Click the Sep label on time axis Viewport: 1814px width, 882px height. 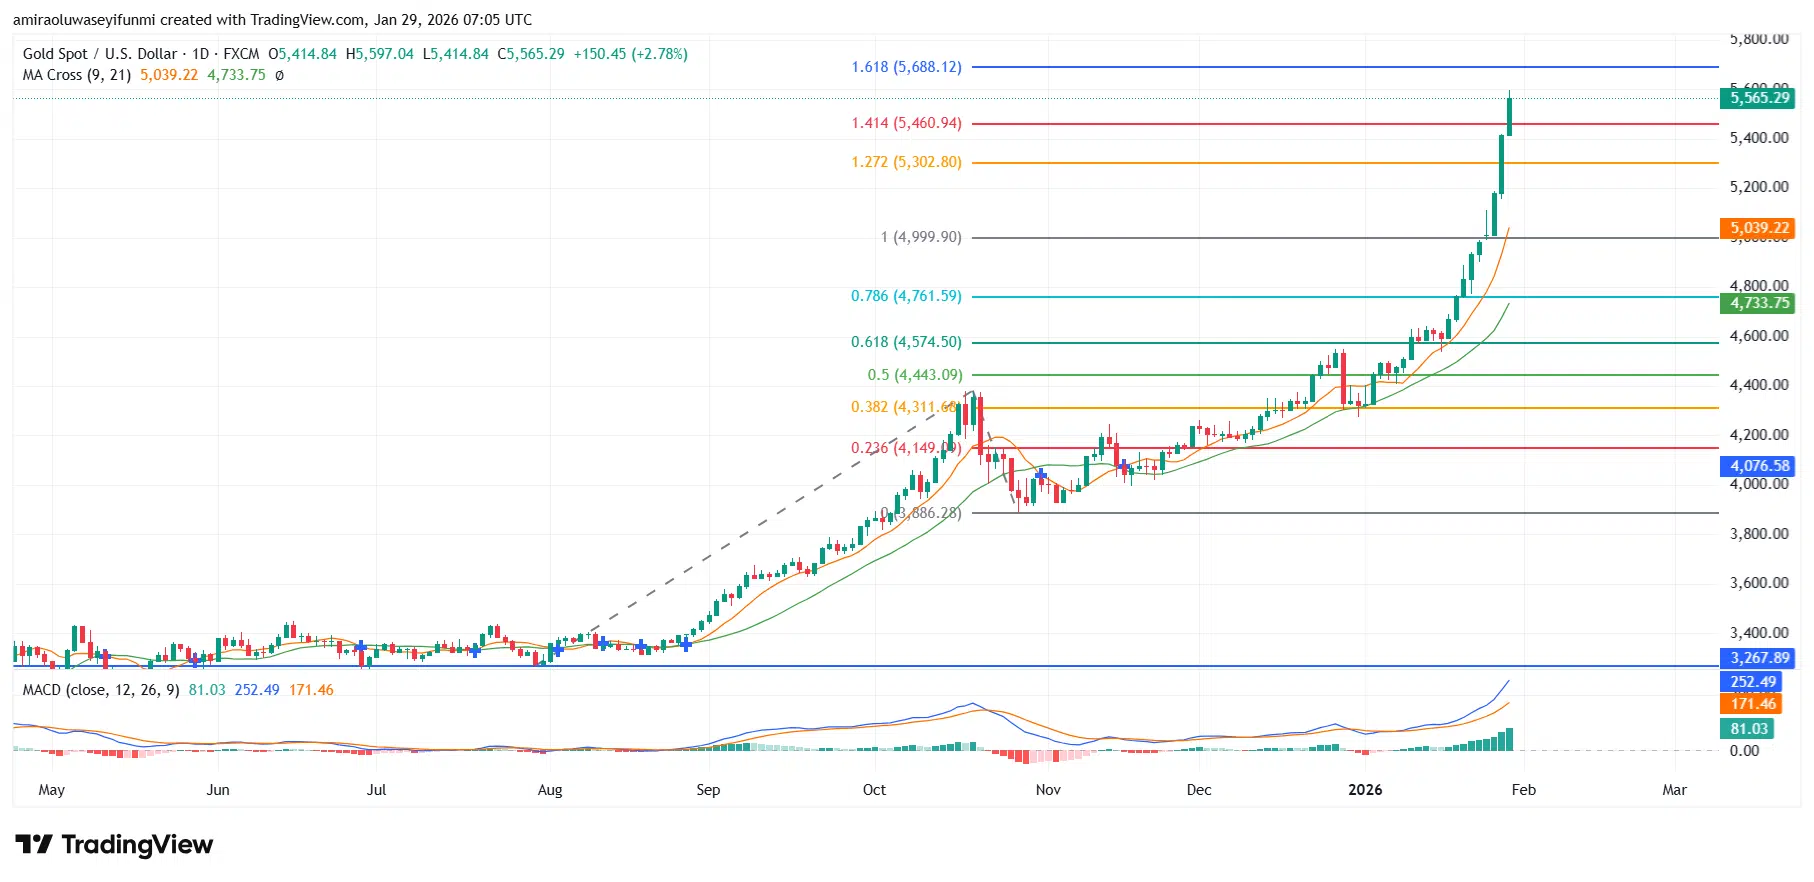(x=708, y=790)
